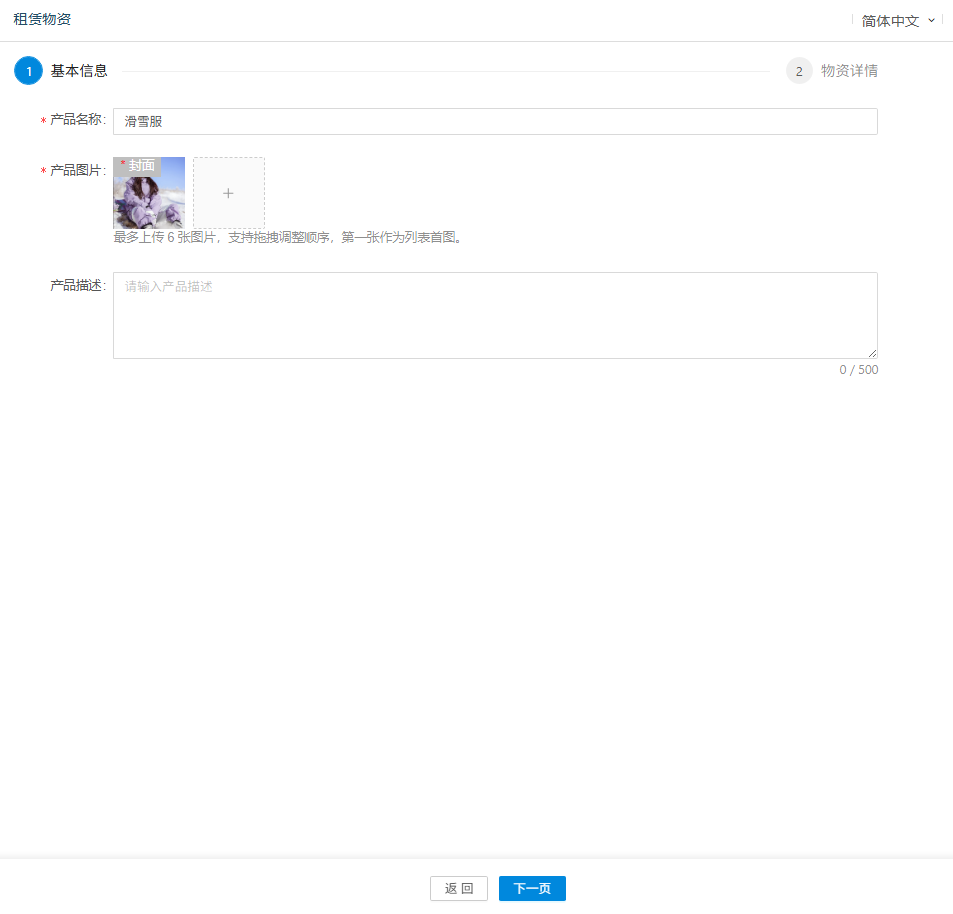Open the 简体中文 language dropdown
Image resolution: width=953 pixels, height=914 pixels.
(x=898, y=21)
